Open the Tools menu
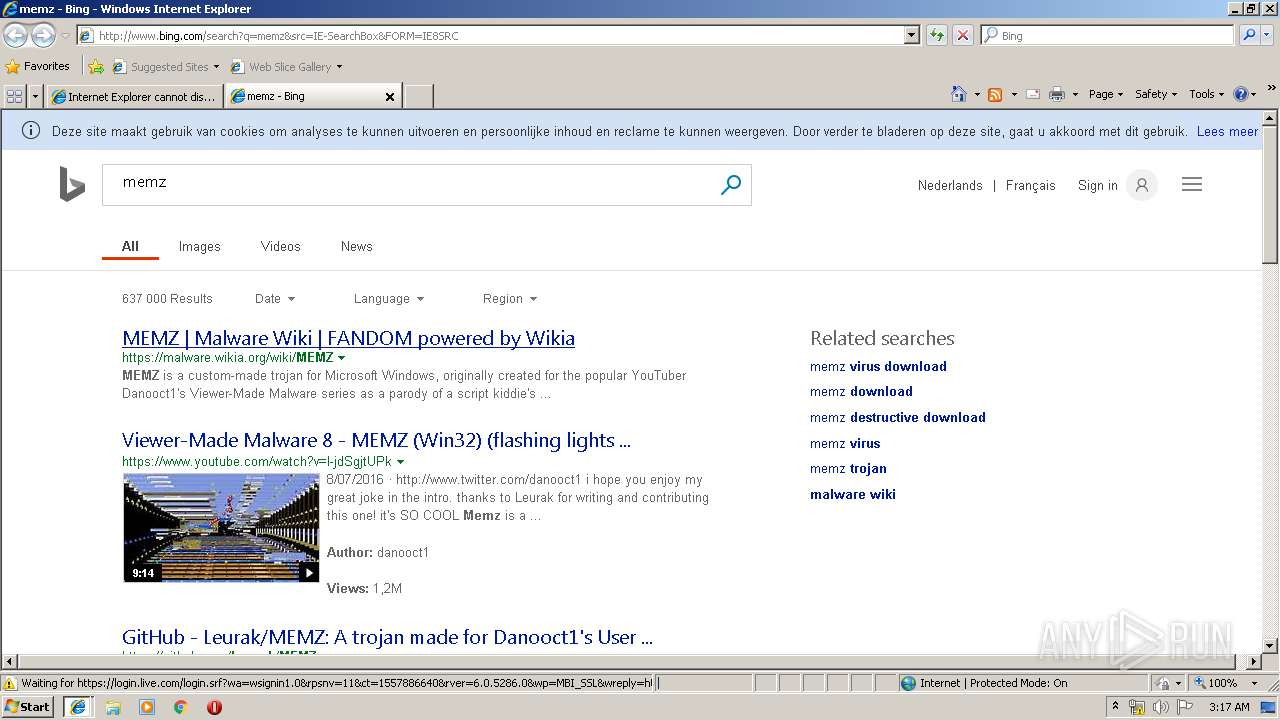The image size is (1280, 720). click(1206, 94)
